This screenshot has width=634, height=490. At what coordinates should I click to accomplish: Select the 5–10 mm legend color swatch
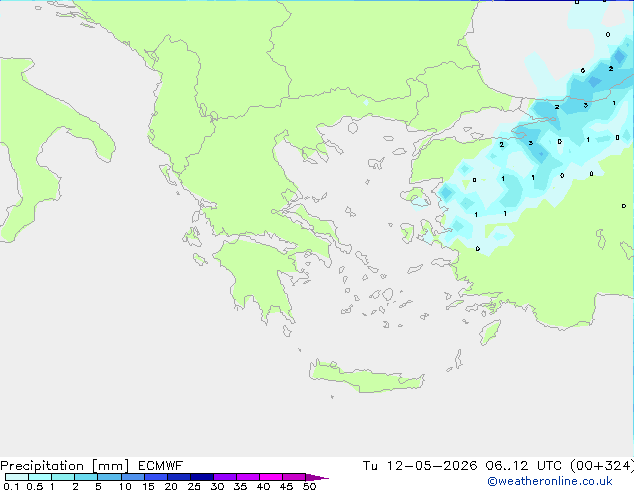(x=109, y=477)
